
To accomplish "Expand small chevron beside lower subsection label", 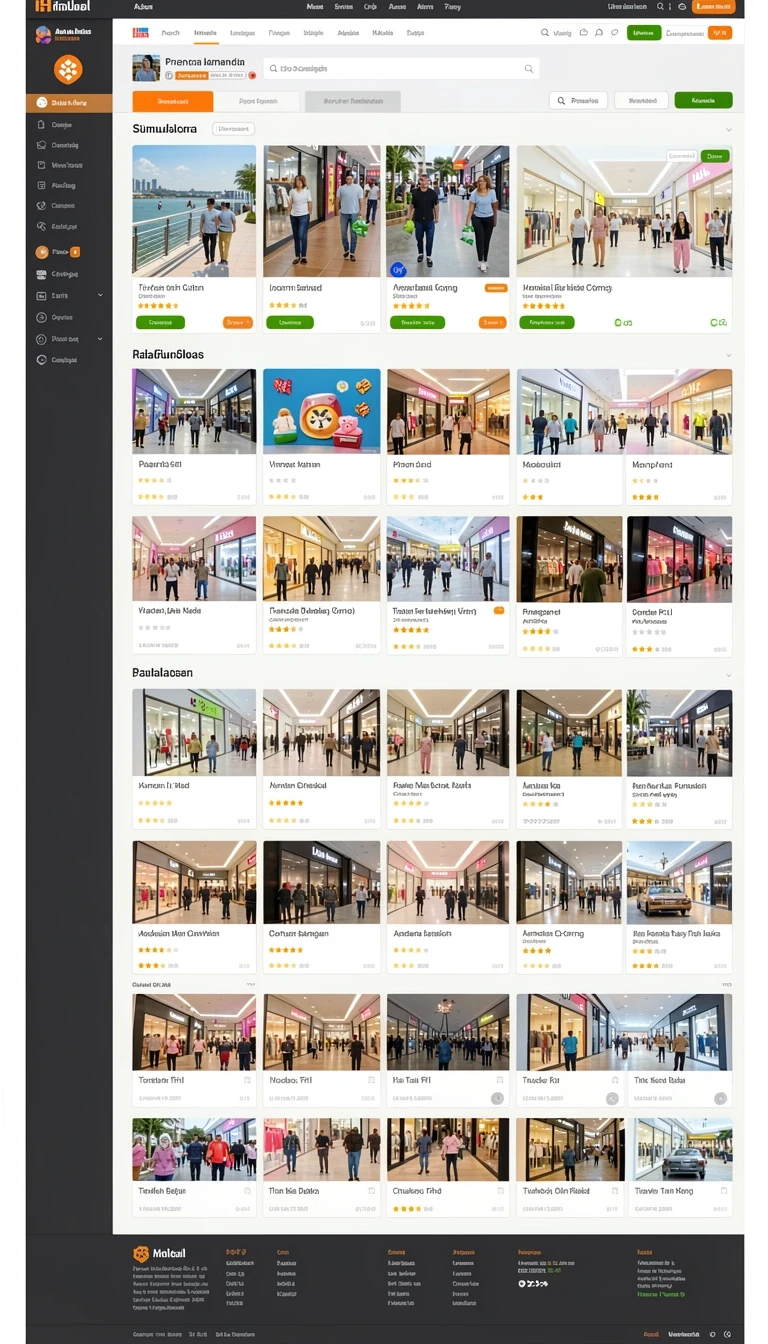I will [250, 985].
